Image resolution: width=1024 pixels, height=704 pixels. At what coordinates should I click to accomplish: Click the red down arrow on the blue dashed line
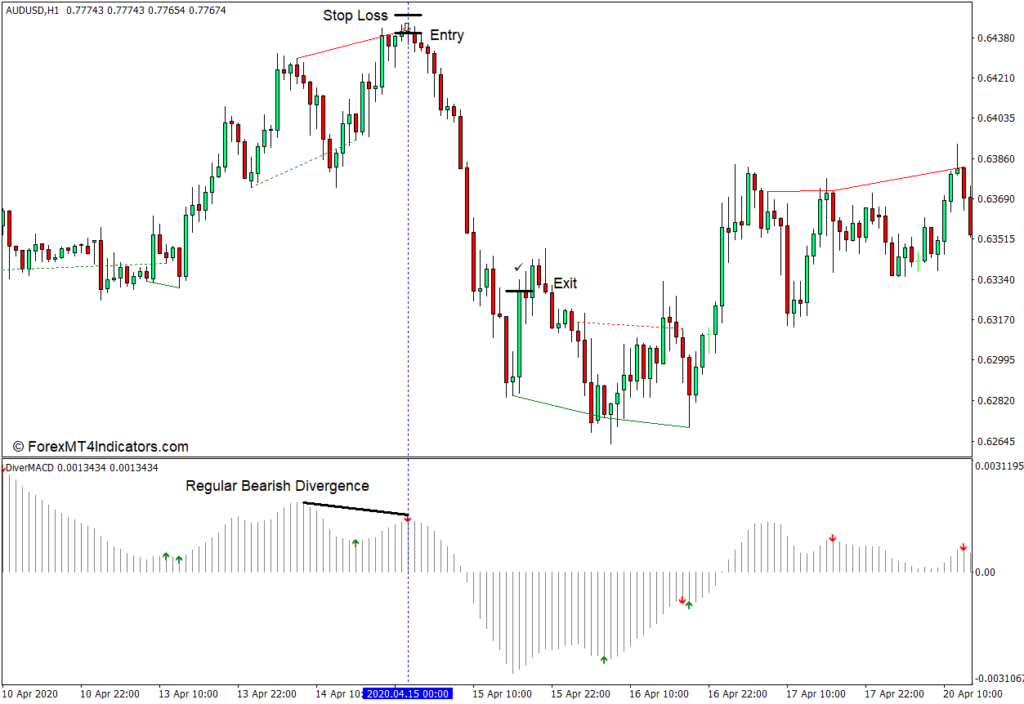click(x=407, y=520)
